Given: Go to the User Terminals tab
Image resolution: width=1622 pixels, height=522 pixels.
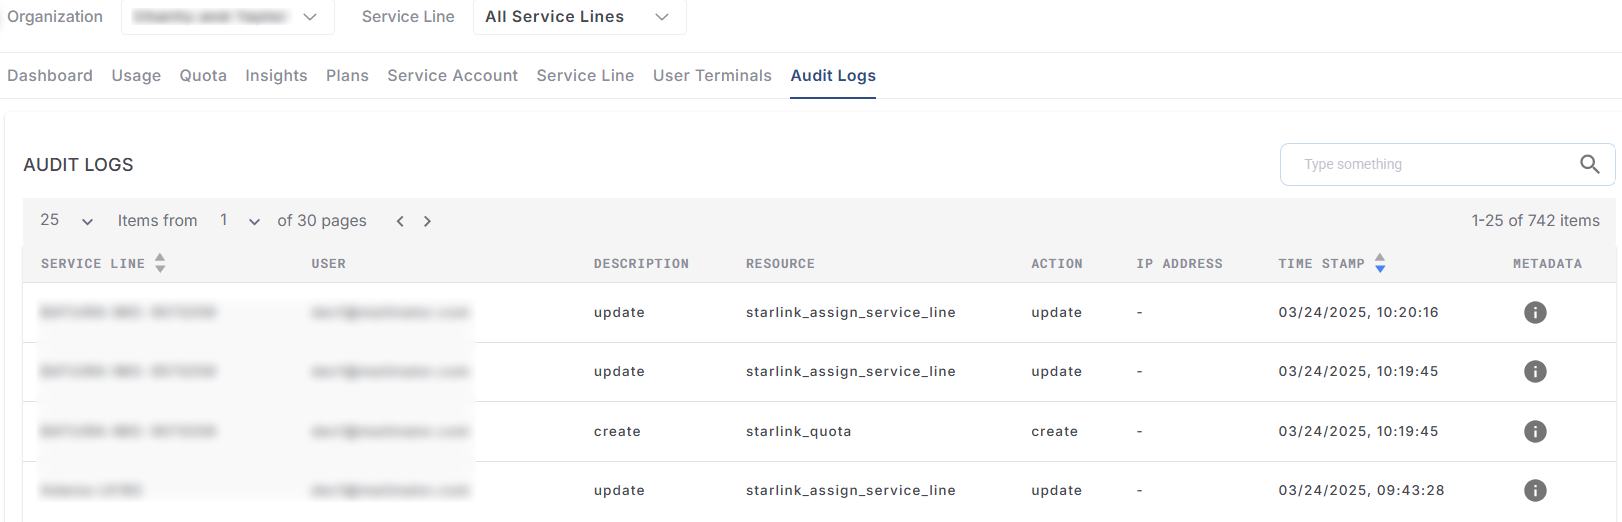Looking at the screenshot, I should coord(712,76).
